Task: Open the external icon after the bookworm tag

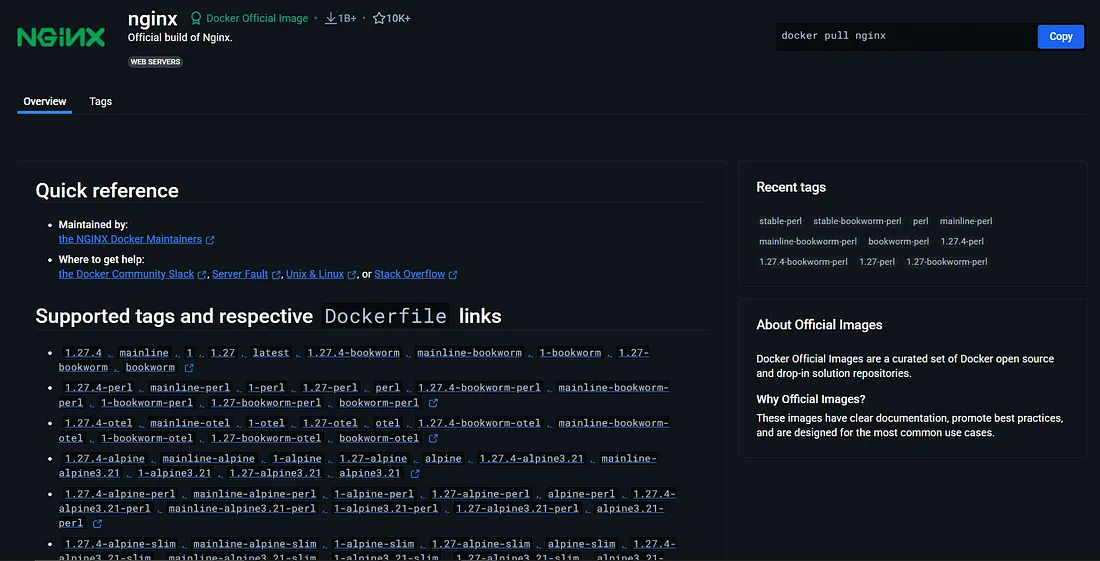Action: tap(189, 368)
